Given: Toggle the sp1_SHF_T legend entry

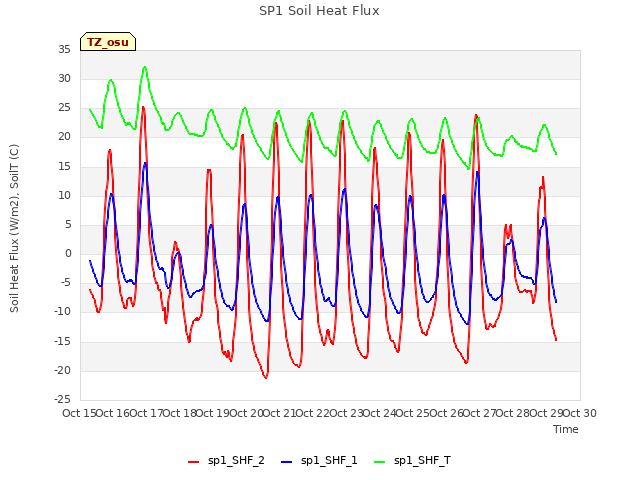Looking at the screenshot, I should (x=412, y=461).
